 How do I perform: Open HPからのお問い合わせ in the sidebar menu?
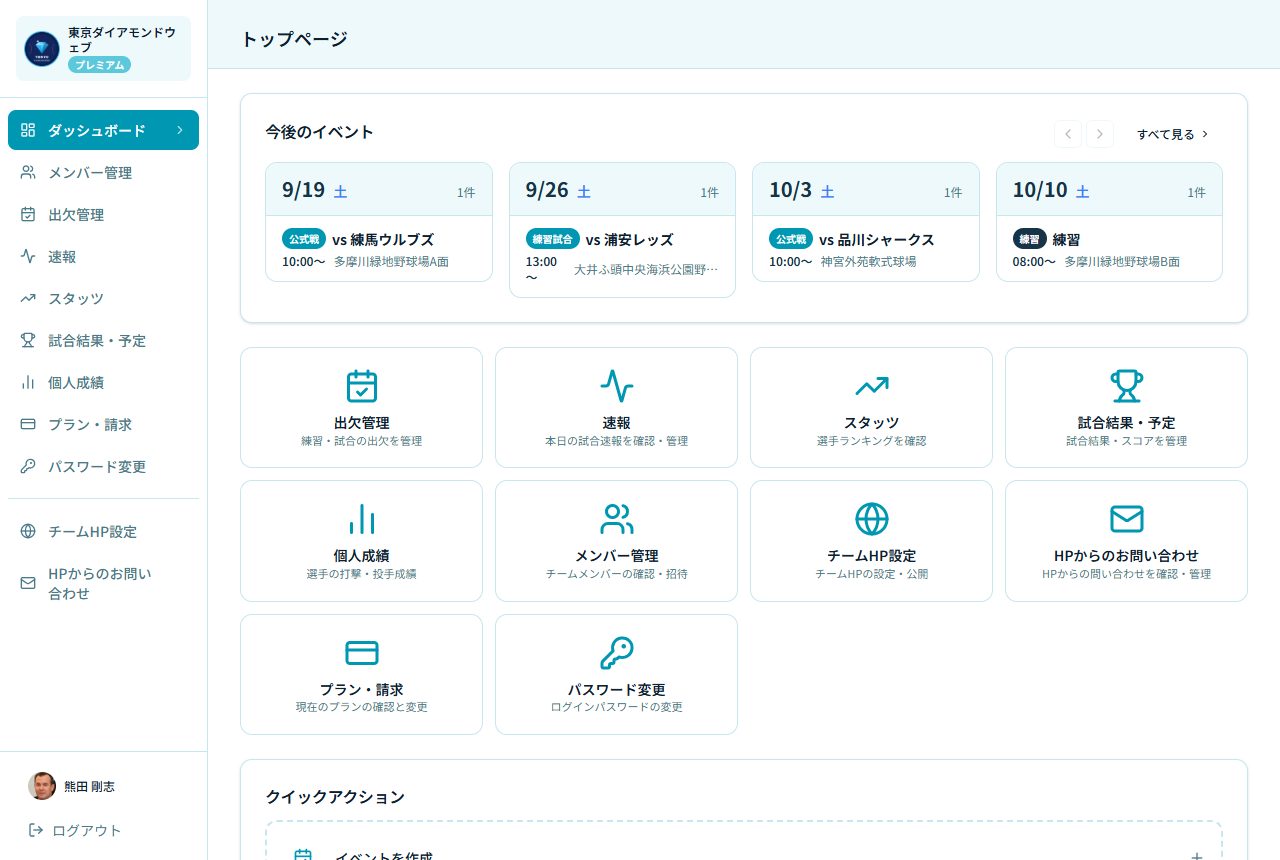point(104,584)
